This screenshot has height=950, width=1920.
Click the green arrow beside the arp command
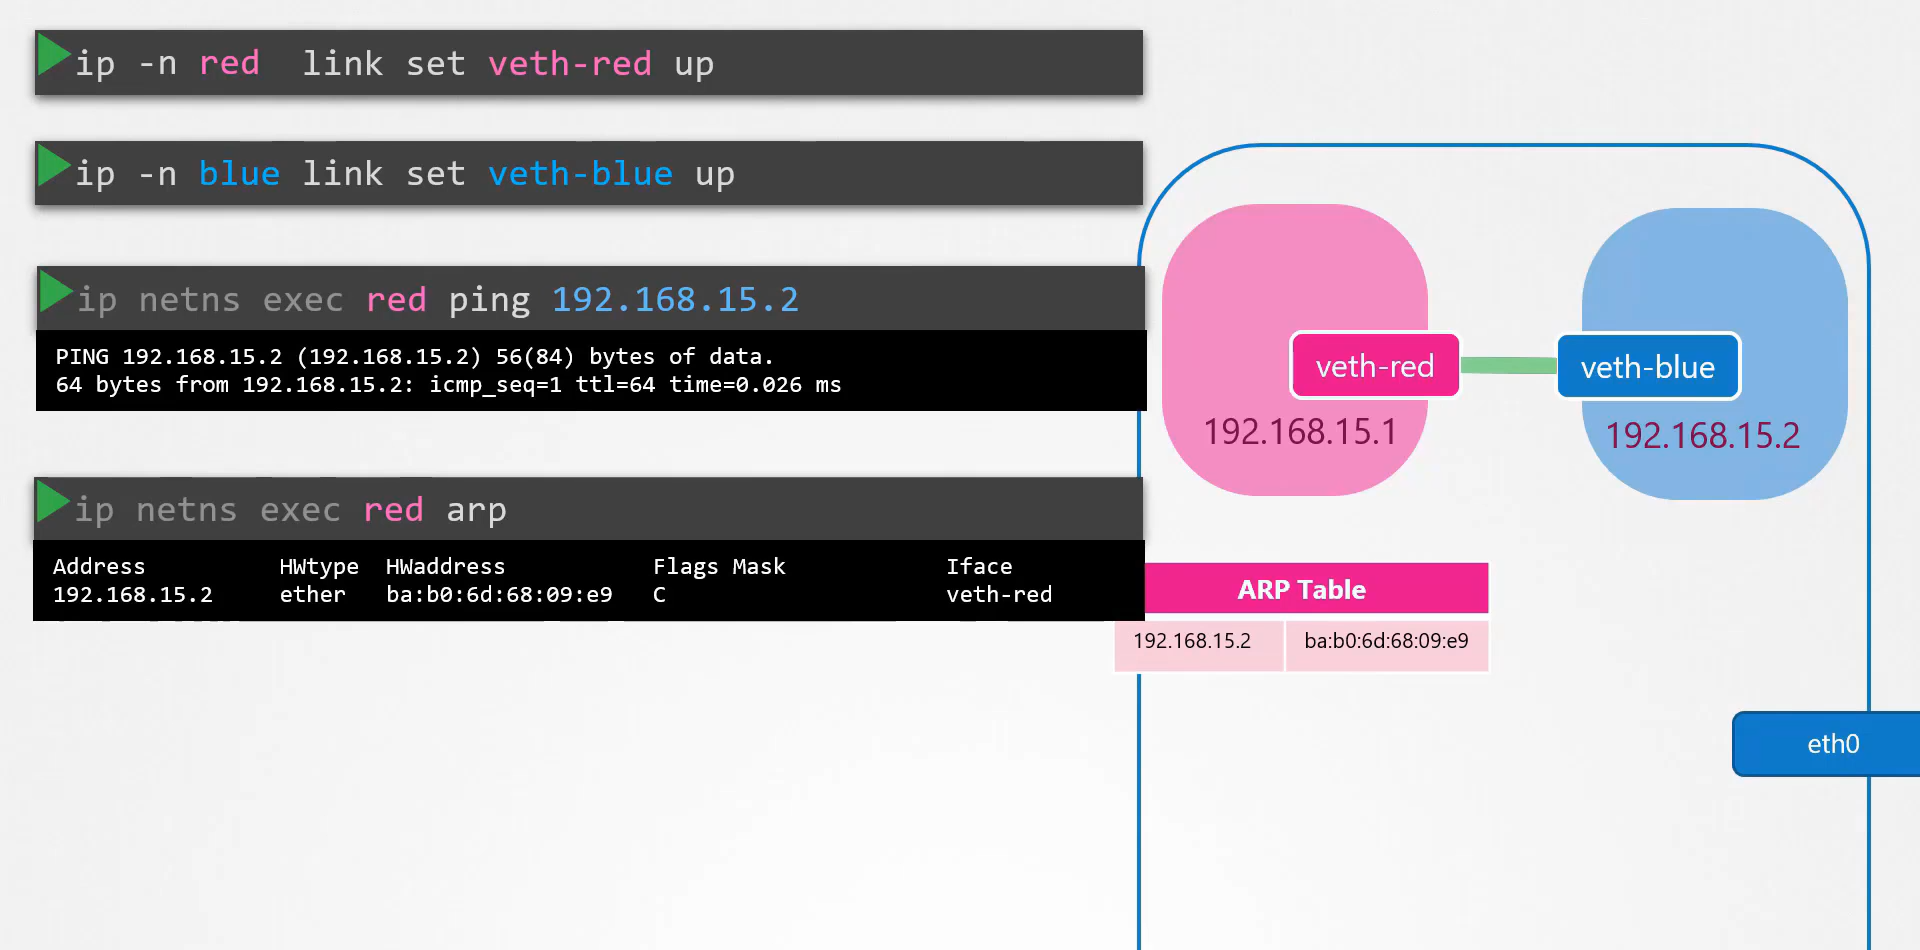pos(53,501)
